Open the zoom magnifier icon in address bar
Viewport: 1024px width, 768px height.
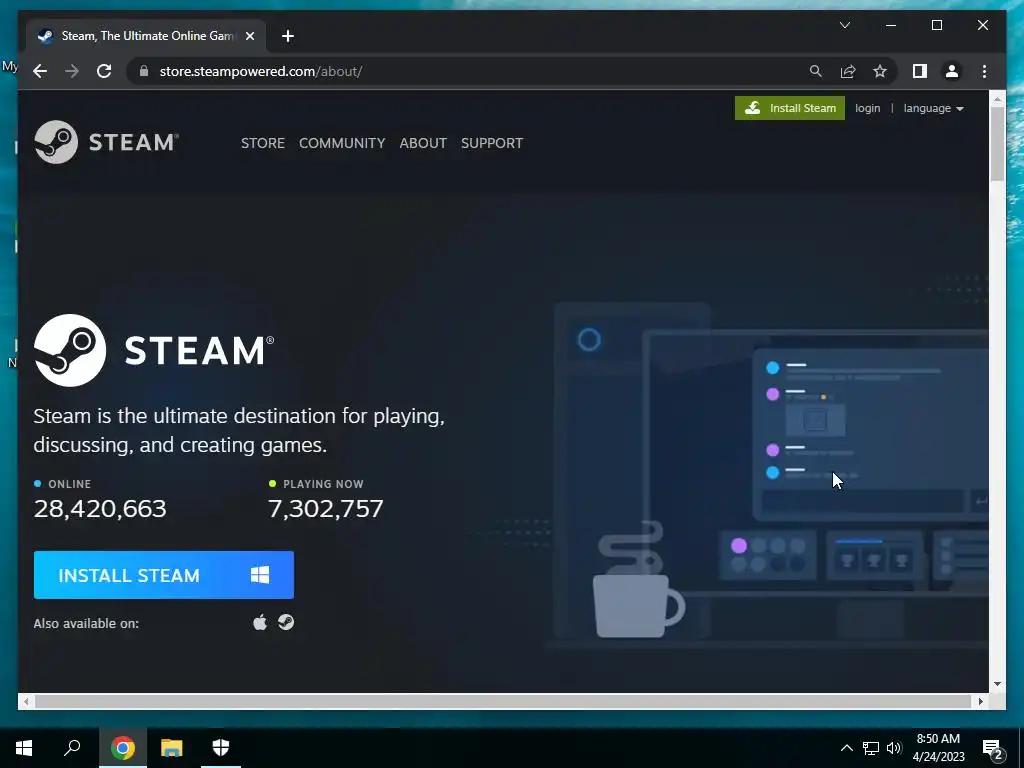816,71
